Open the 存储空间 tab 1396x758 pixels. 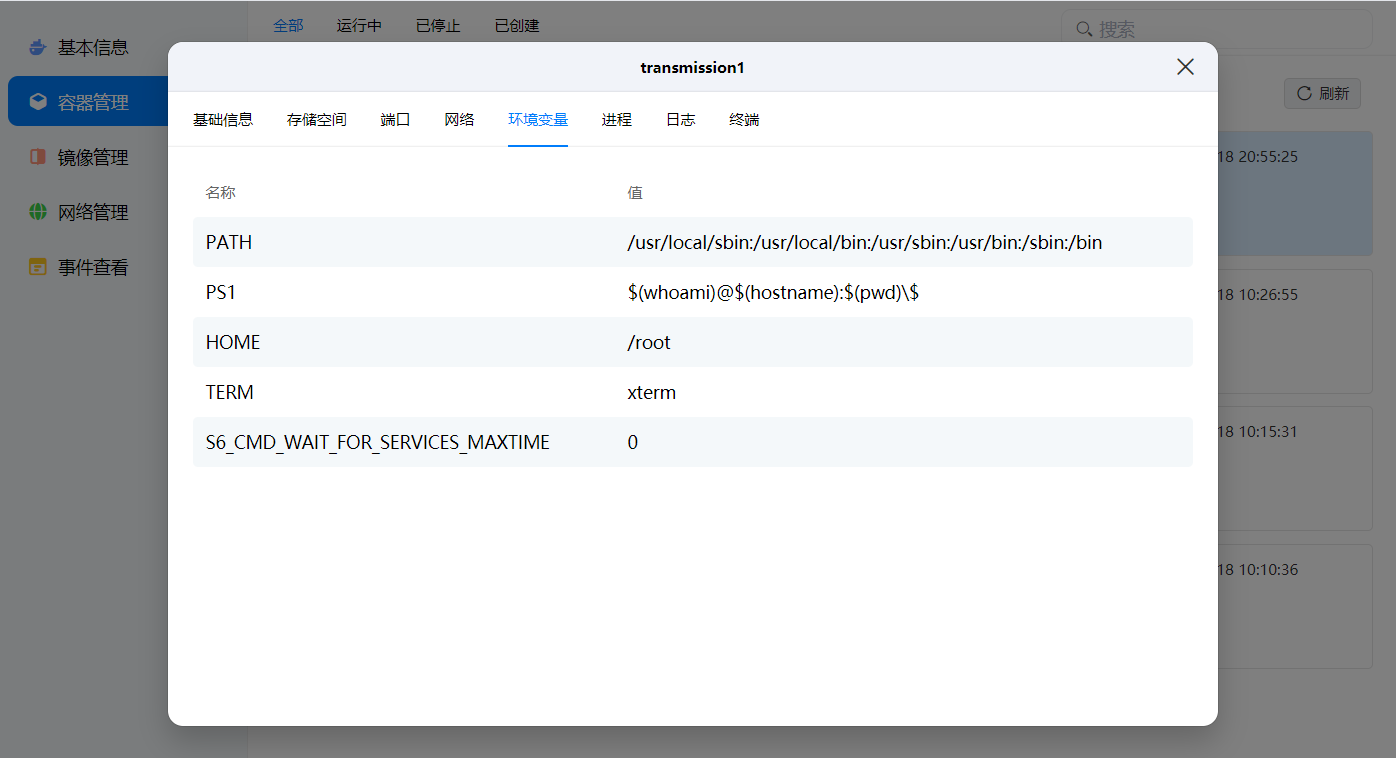pyautogui.click(x=317, y=120)
